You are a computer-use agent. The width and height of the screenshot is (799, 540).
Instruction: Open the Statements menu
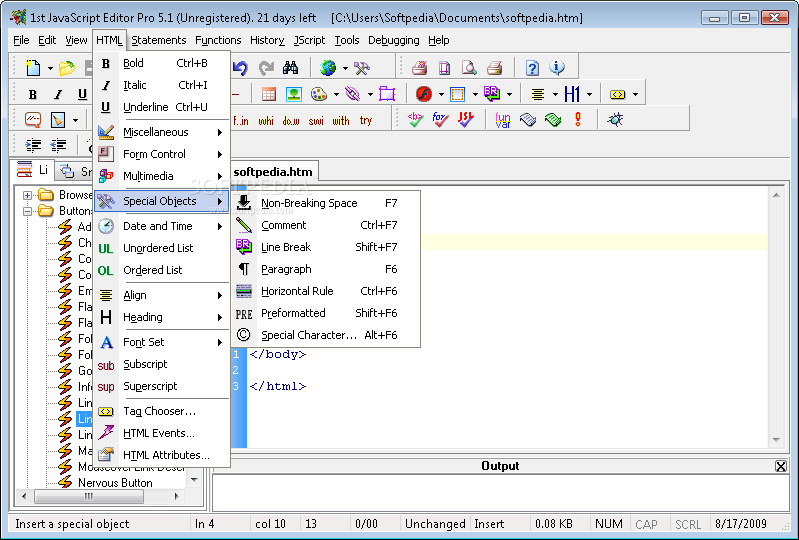coord(158,40)
